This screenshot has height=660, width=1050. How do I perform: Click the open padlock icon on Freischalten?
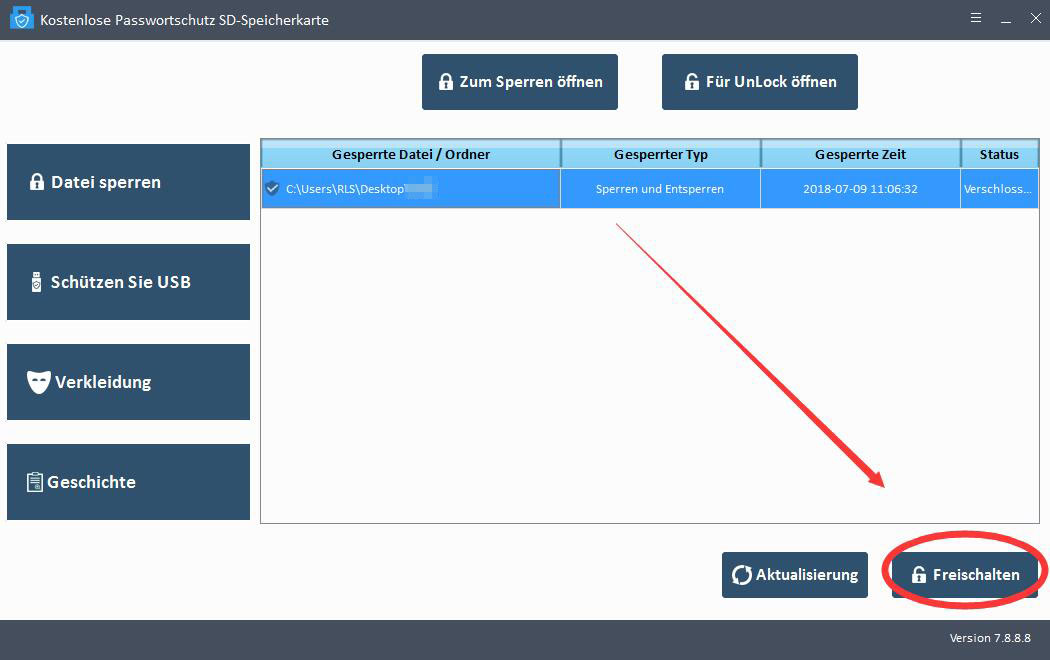918,575
